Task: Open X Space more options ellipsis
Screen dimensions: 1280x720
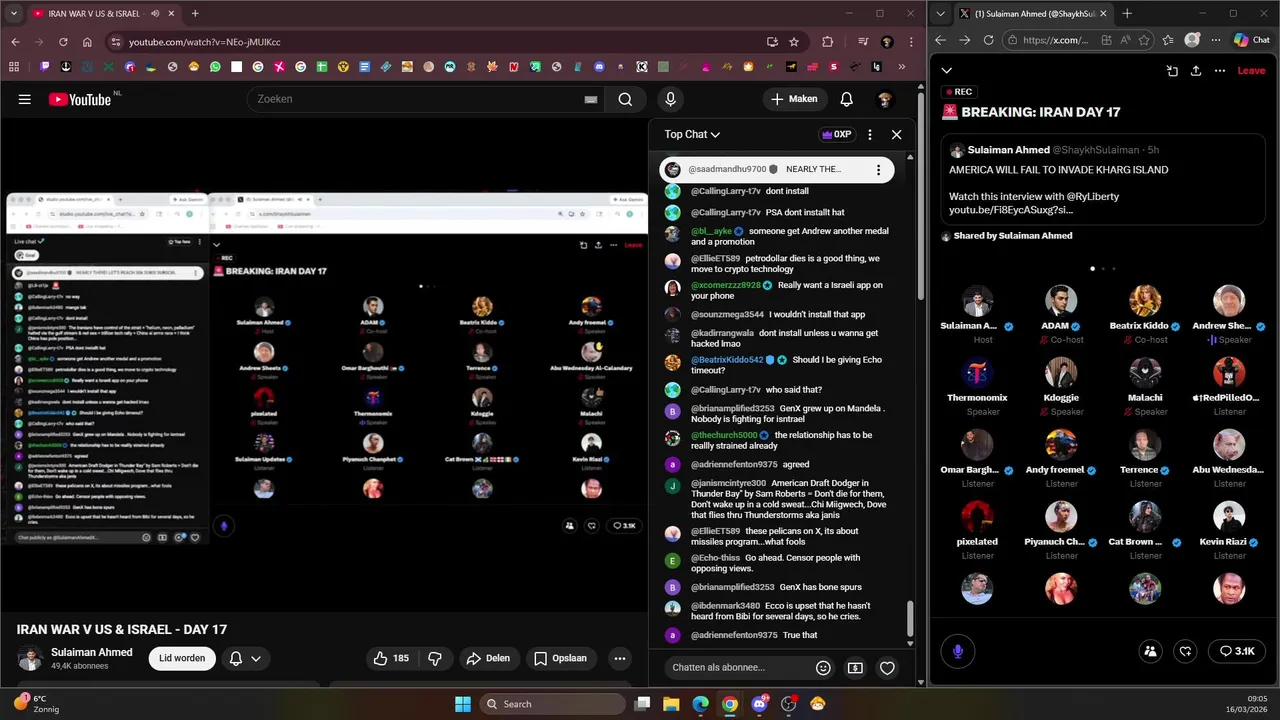Action: (1220, 71)
